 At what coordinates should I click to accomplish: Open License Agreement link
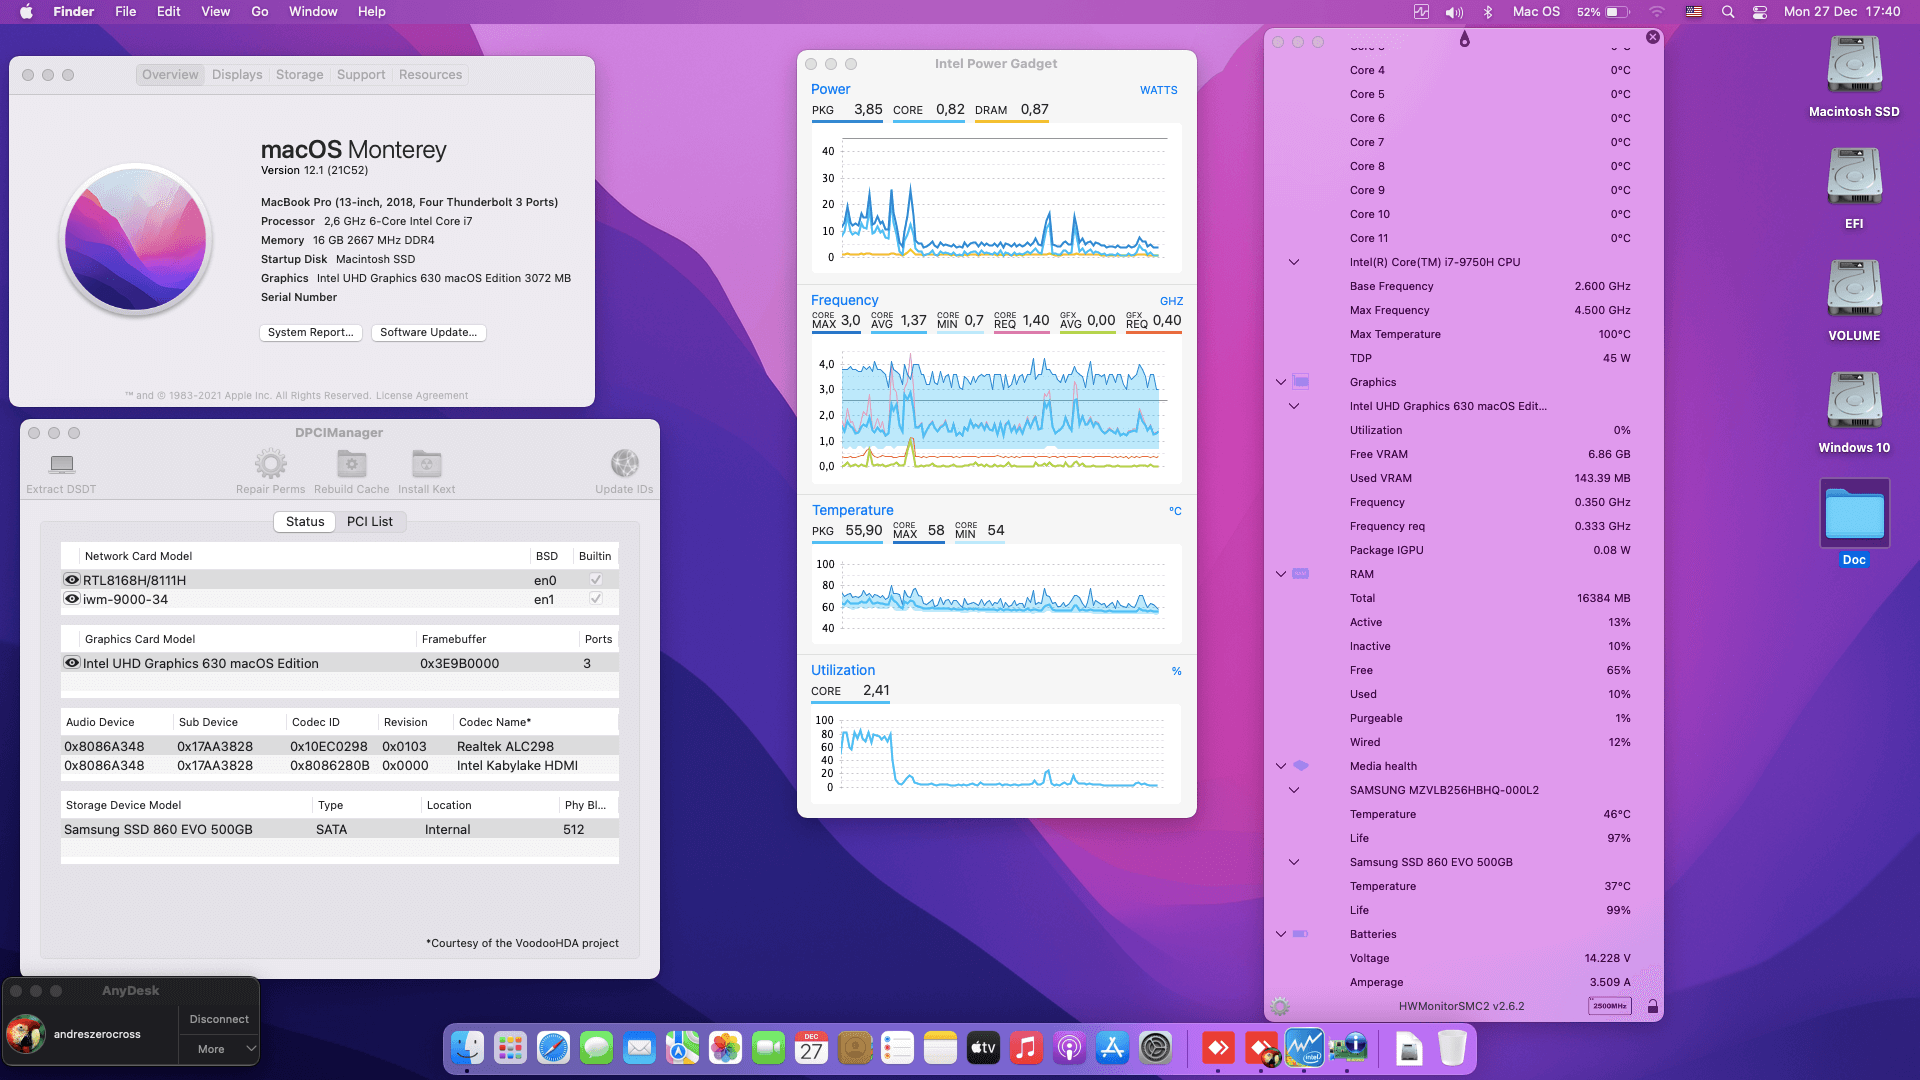coord(421,396)
